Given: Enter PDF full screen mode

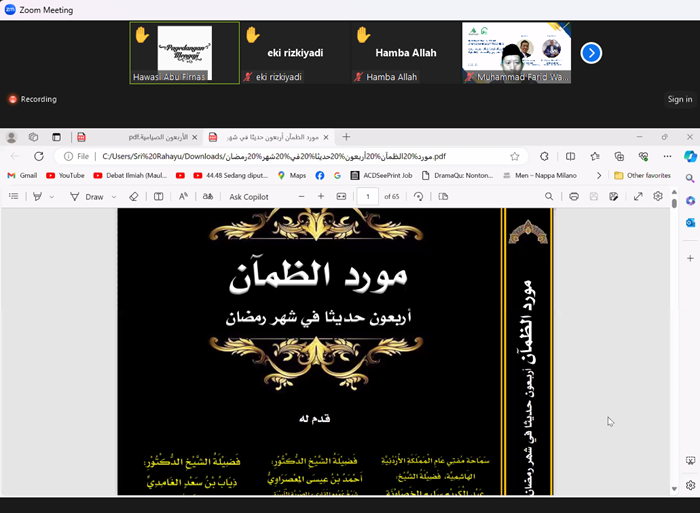Looking at the screenshot, I should [638, 196].
